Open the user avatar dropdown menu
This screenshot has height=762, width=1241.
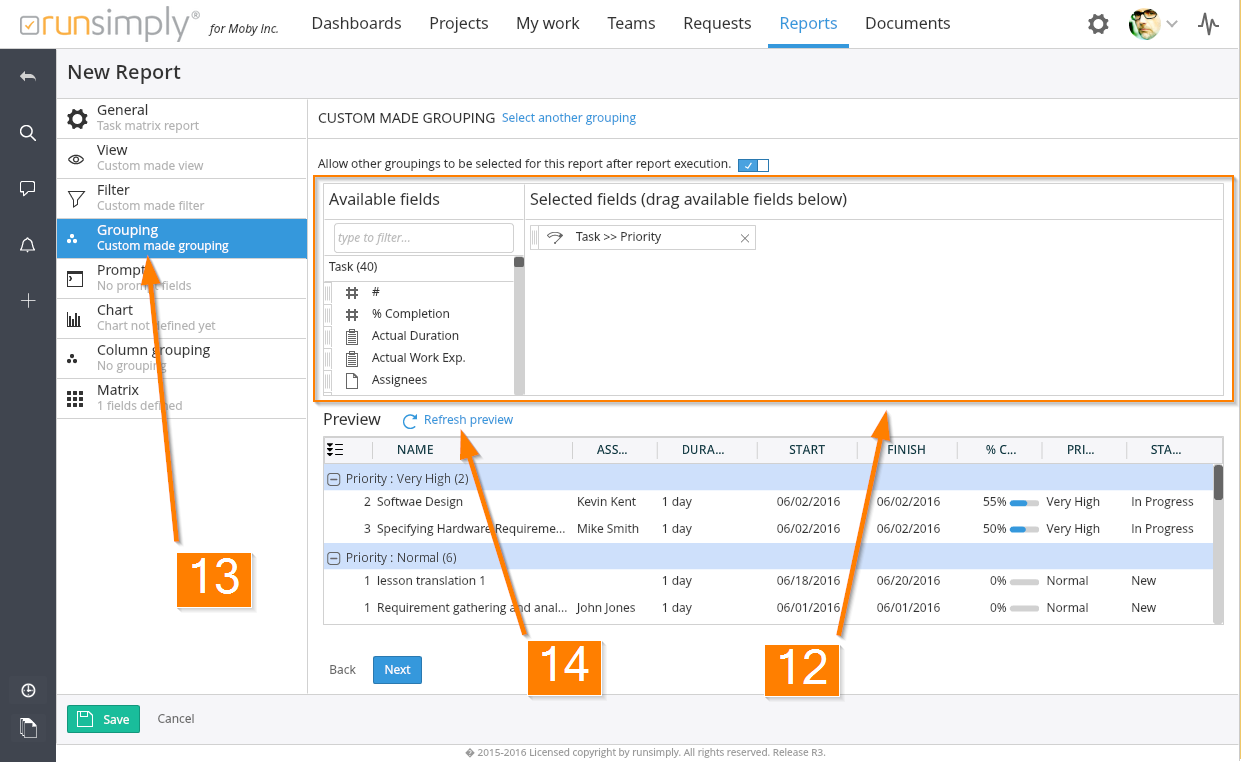click(1153, 24)
